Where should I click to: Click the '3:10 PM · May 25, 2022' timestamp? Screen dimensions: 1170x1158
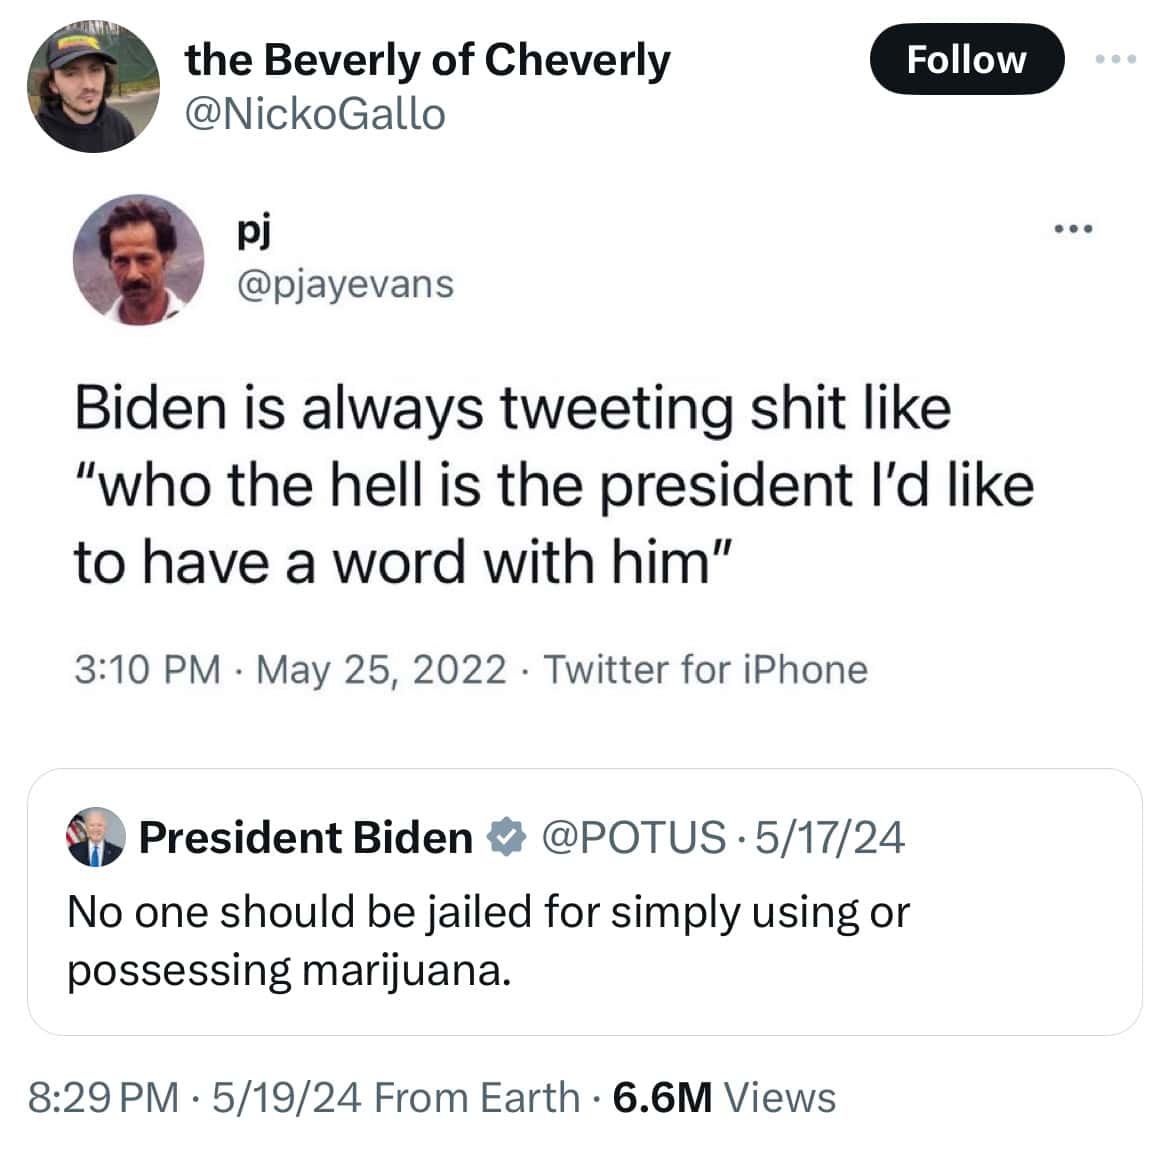290,669
